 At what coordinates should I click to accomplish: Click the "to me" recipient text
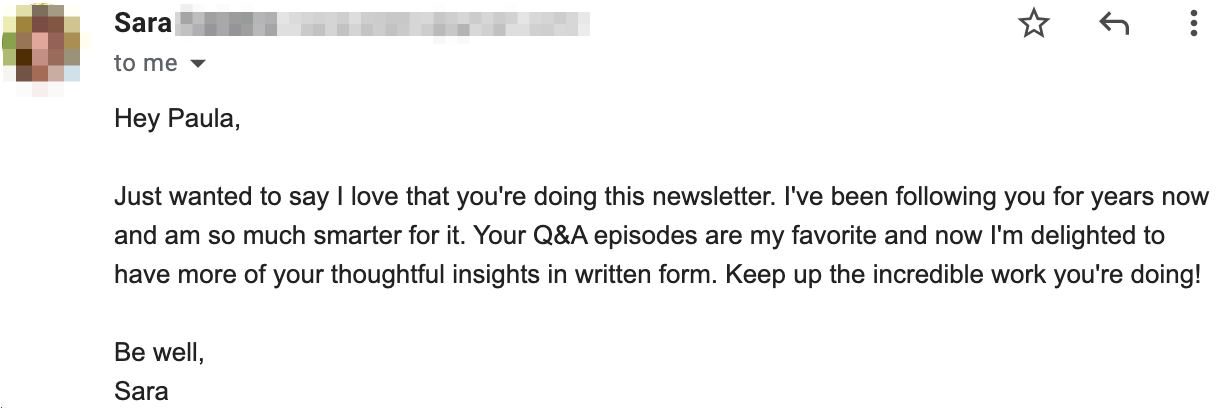point(145,63)
